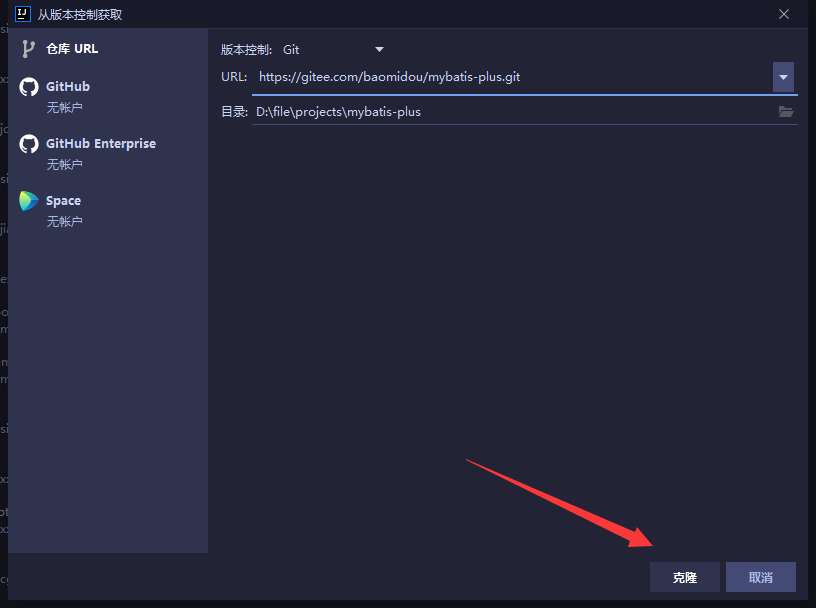Click the branch icon beside 仓库 URL
Screen dimensions: 816x608
tap(28, 49)
